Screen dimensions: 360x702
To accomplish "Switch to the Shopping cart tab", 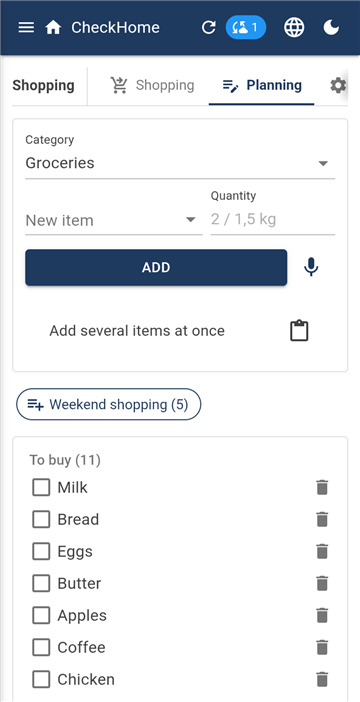I will pos(152,85).
